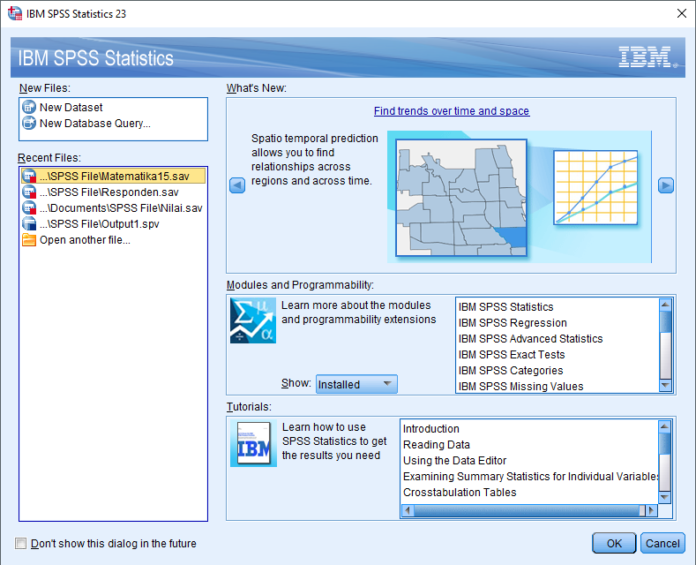Click the New Dataset icon
This screenshot has height=565, width=696.
28,107
